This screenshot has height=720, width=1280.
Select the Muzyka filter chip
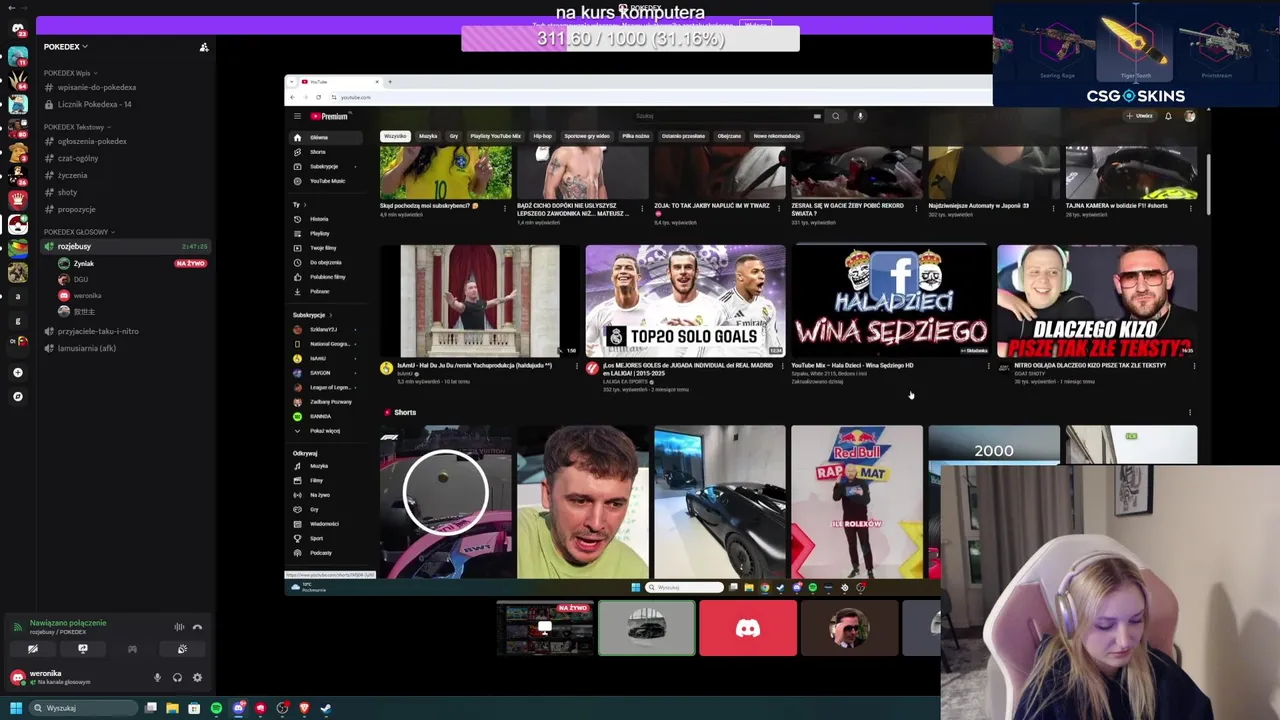pyautogui.click(x=428, y=136)
